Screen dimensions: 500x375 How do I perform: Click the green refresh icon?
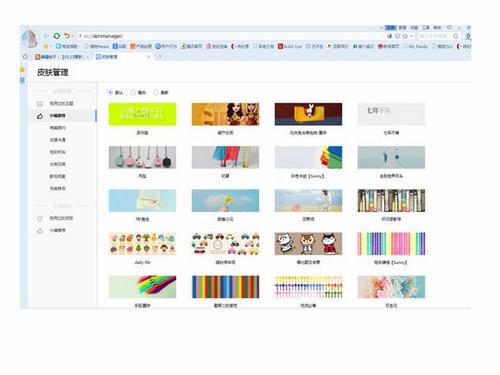click(x=57, y=36)
